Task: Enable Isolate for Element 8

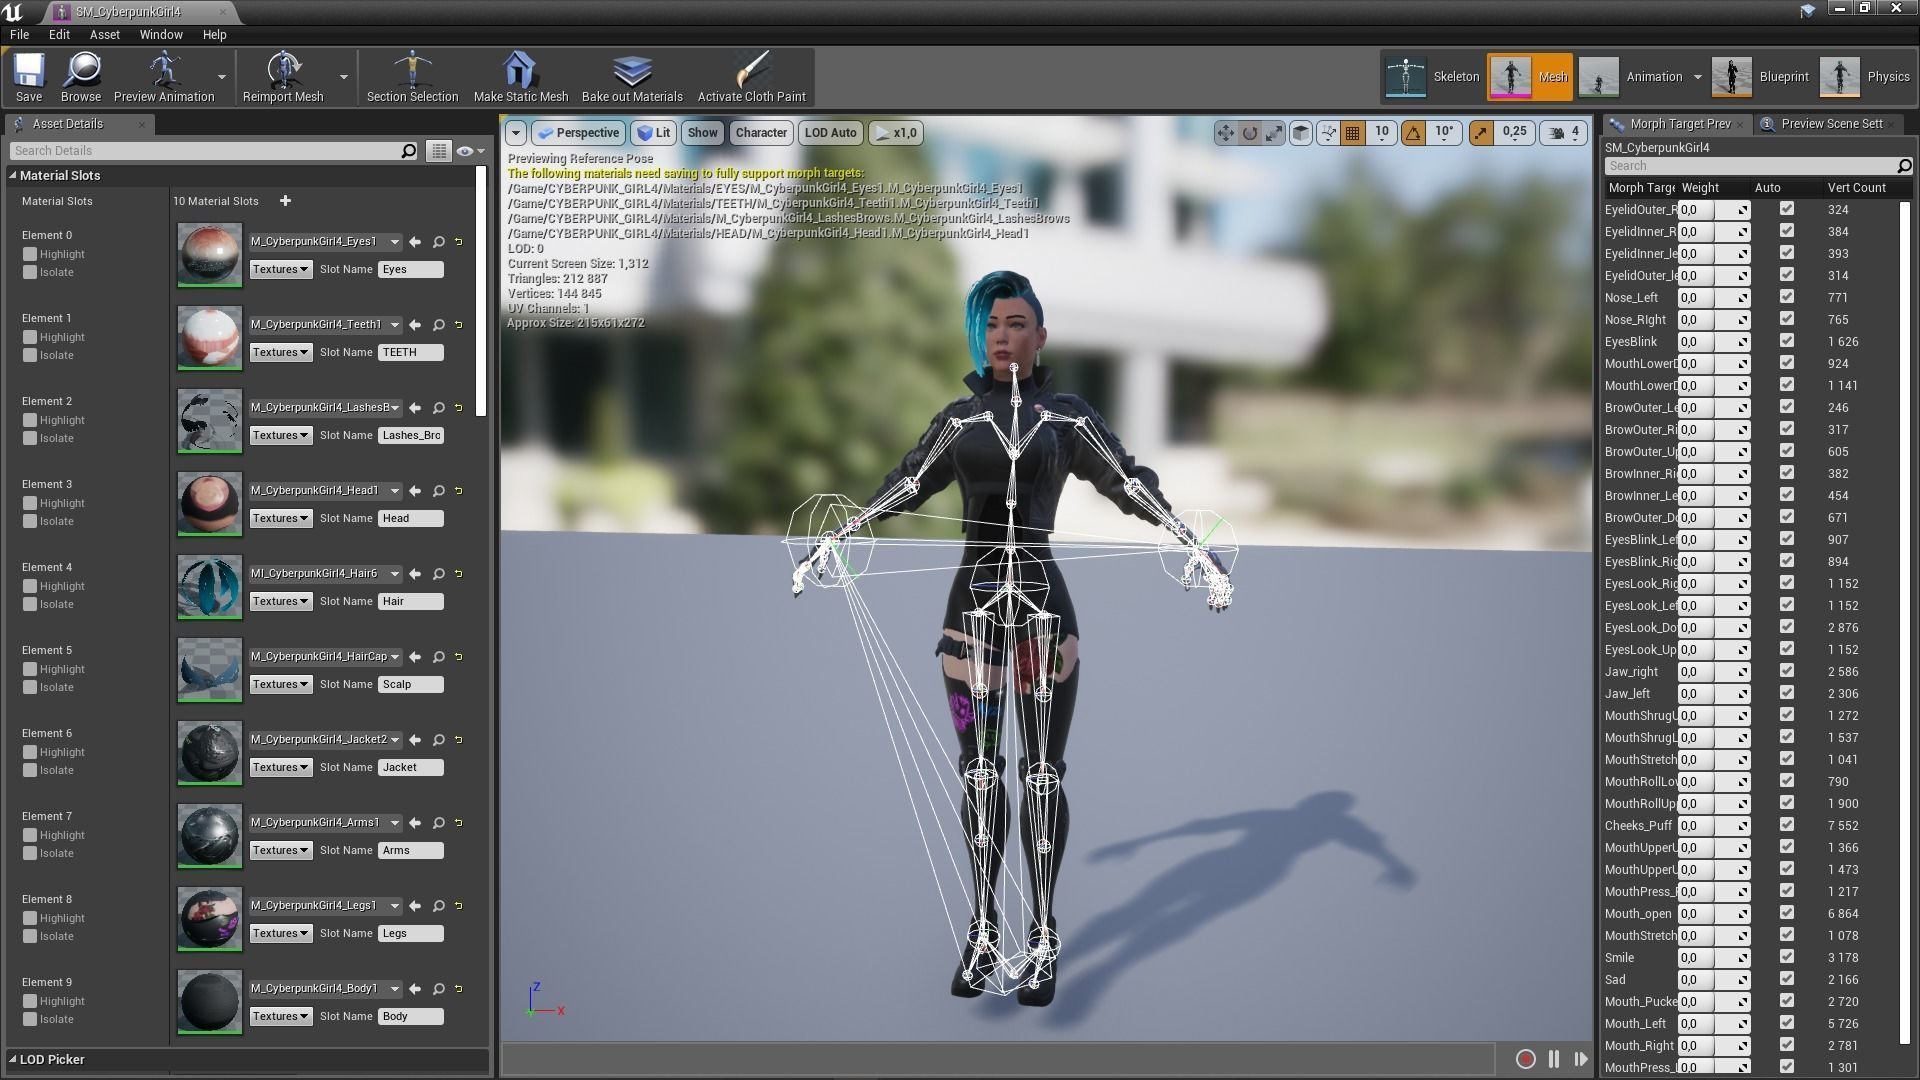Action: 30,936
